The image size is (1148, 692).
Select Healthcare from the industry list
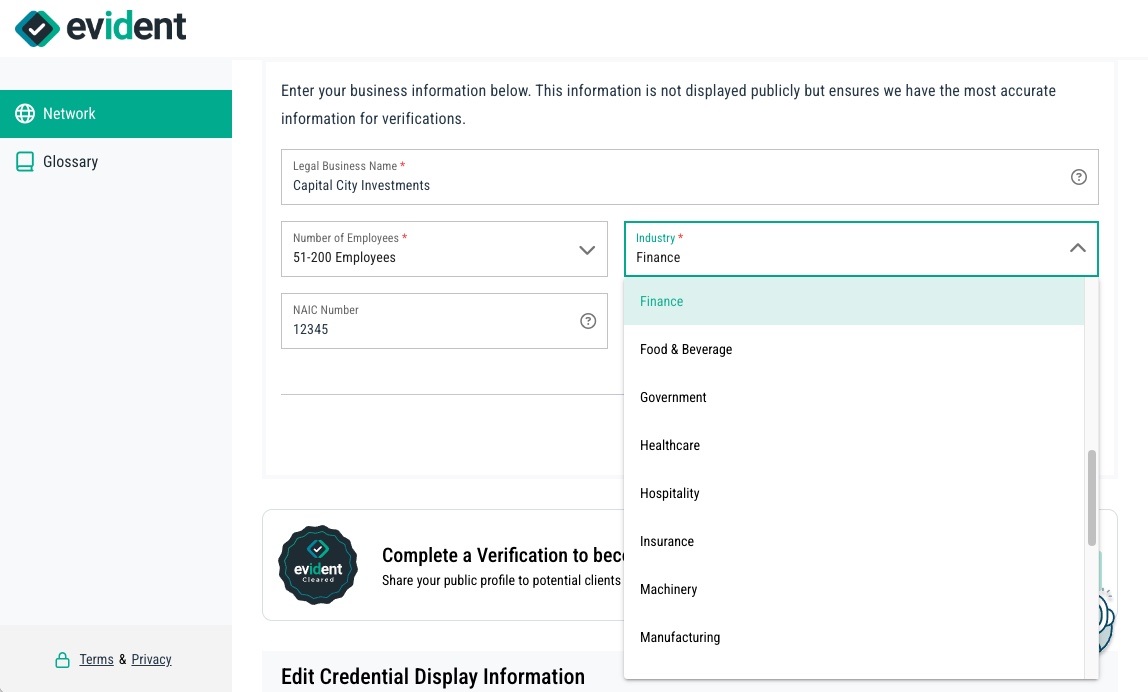[x=670, y=445]
